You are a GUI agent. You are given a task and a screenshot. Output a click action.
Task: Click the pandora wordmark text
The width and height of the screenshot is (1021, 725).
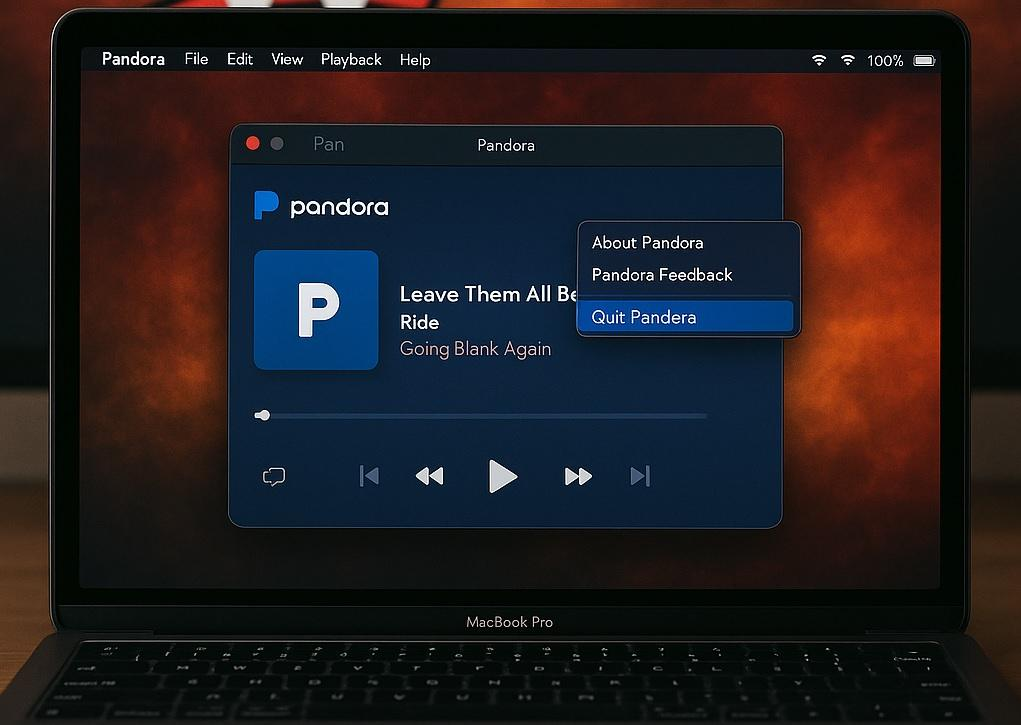click(x=339, y=208)
